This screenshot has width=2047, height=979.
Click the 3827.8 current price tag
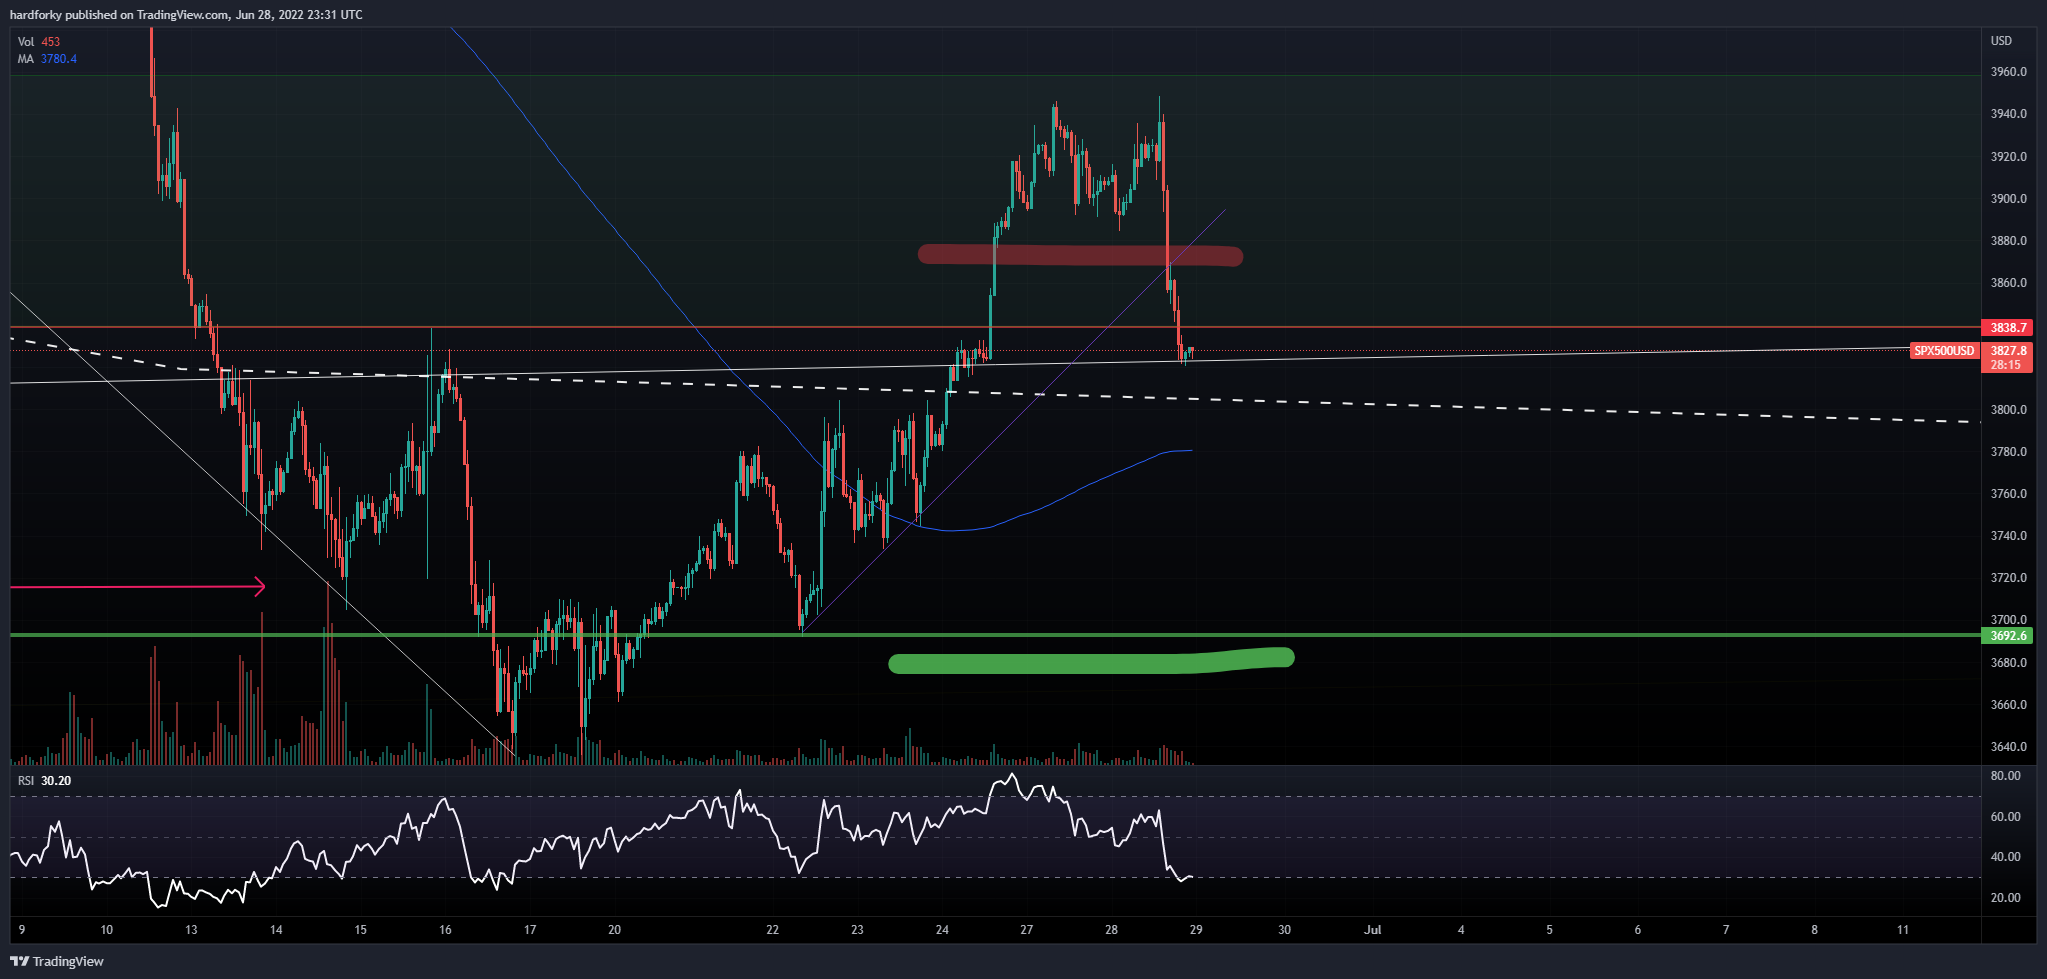(x=2008, y=351)
